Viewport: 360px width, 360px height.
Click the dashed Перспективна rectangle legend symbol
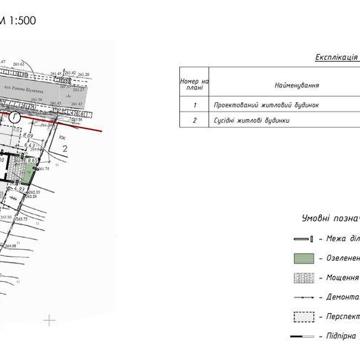[x=304, y=316]
